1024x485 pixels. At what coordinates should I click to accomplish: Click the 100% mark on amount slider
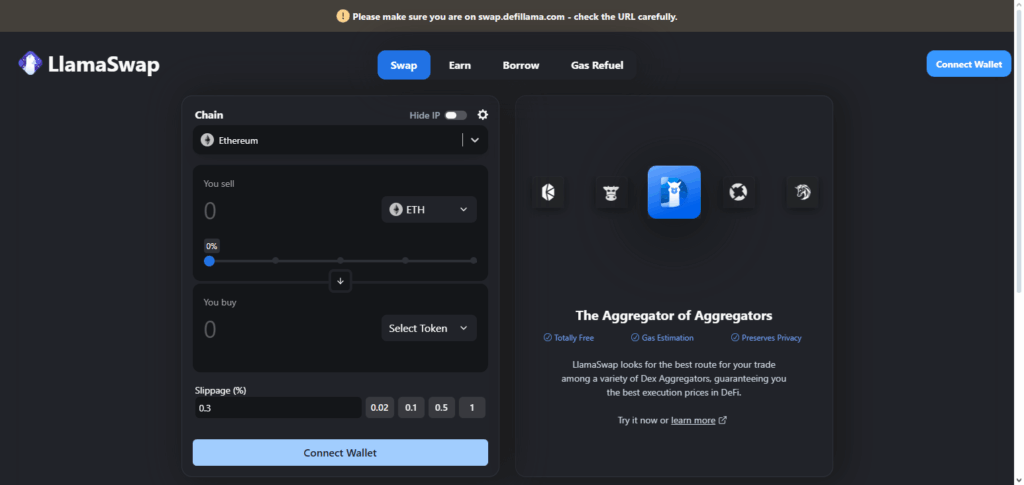click(473, 260)
